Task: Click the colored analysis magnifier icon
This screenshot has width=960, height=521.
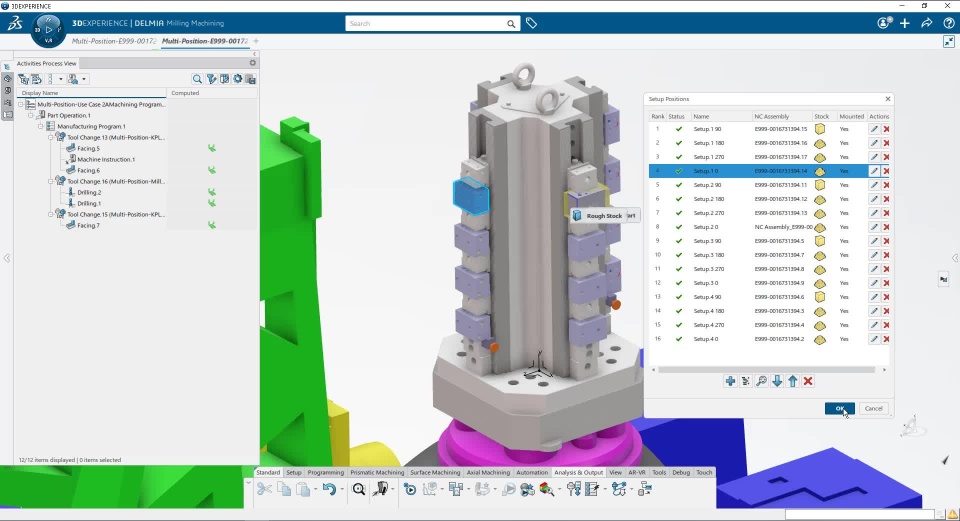Action: pyautogui.click(x=546, y=489)
